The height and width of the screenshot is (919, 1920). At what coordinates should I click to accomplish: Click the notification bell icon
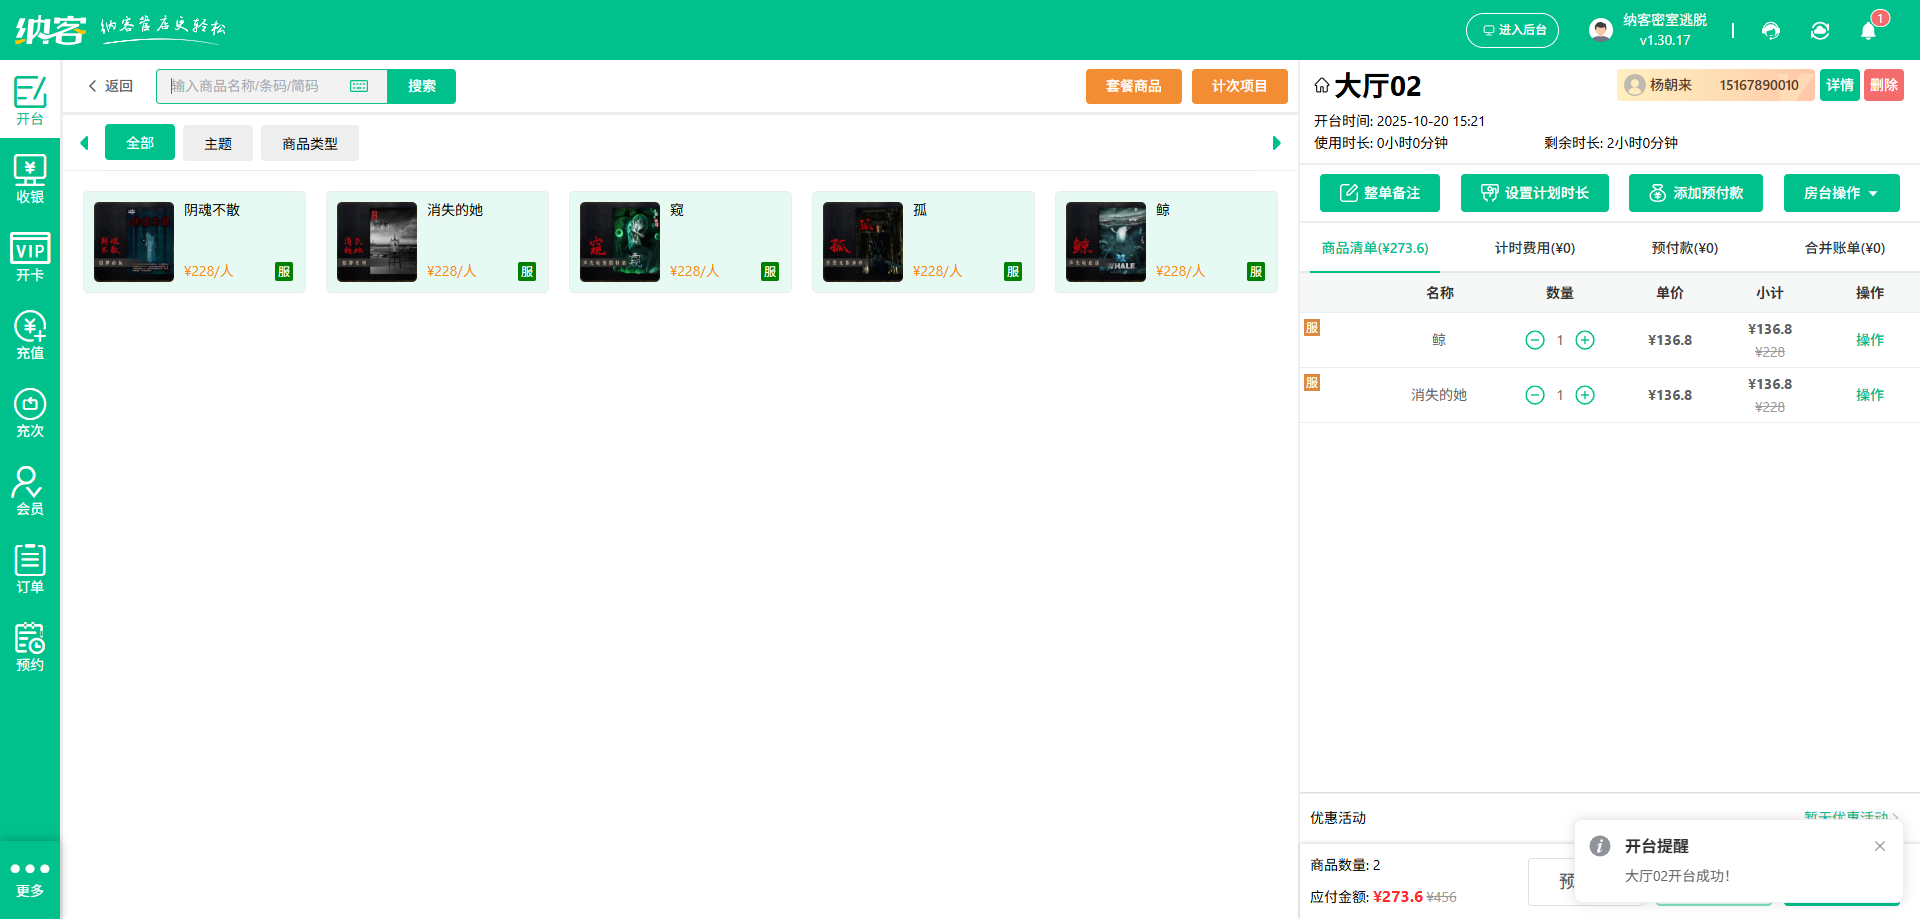click(1868, 30)
